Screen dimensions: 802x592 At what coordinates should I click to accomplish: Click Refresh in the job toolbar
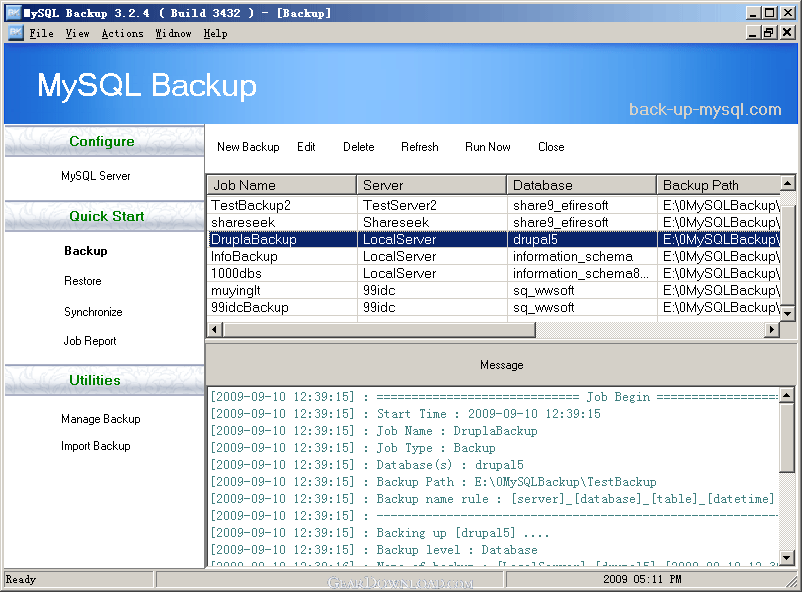pyautogui.click(x=419, y=147)
